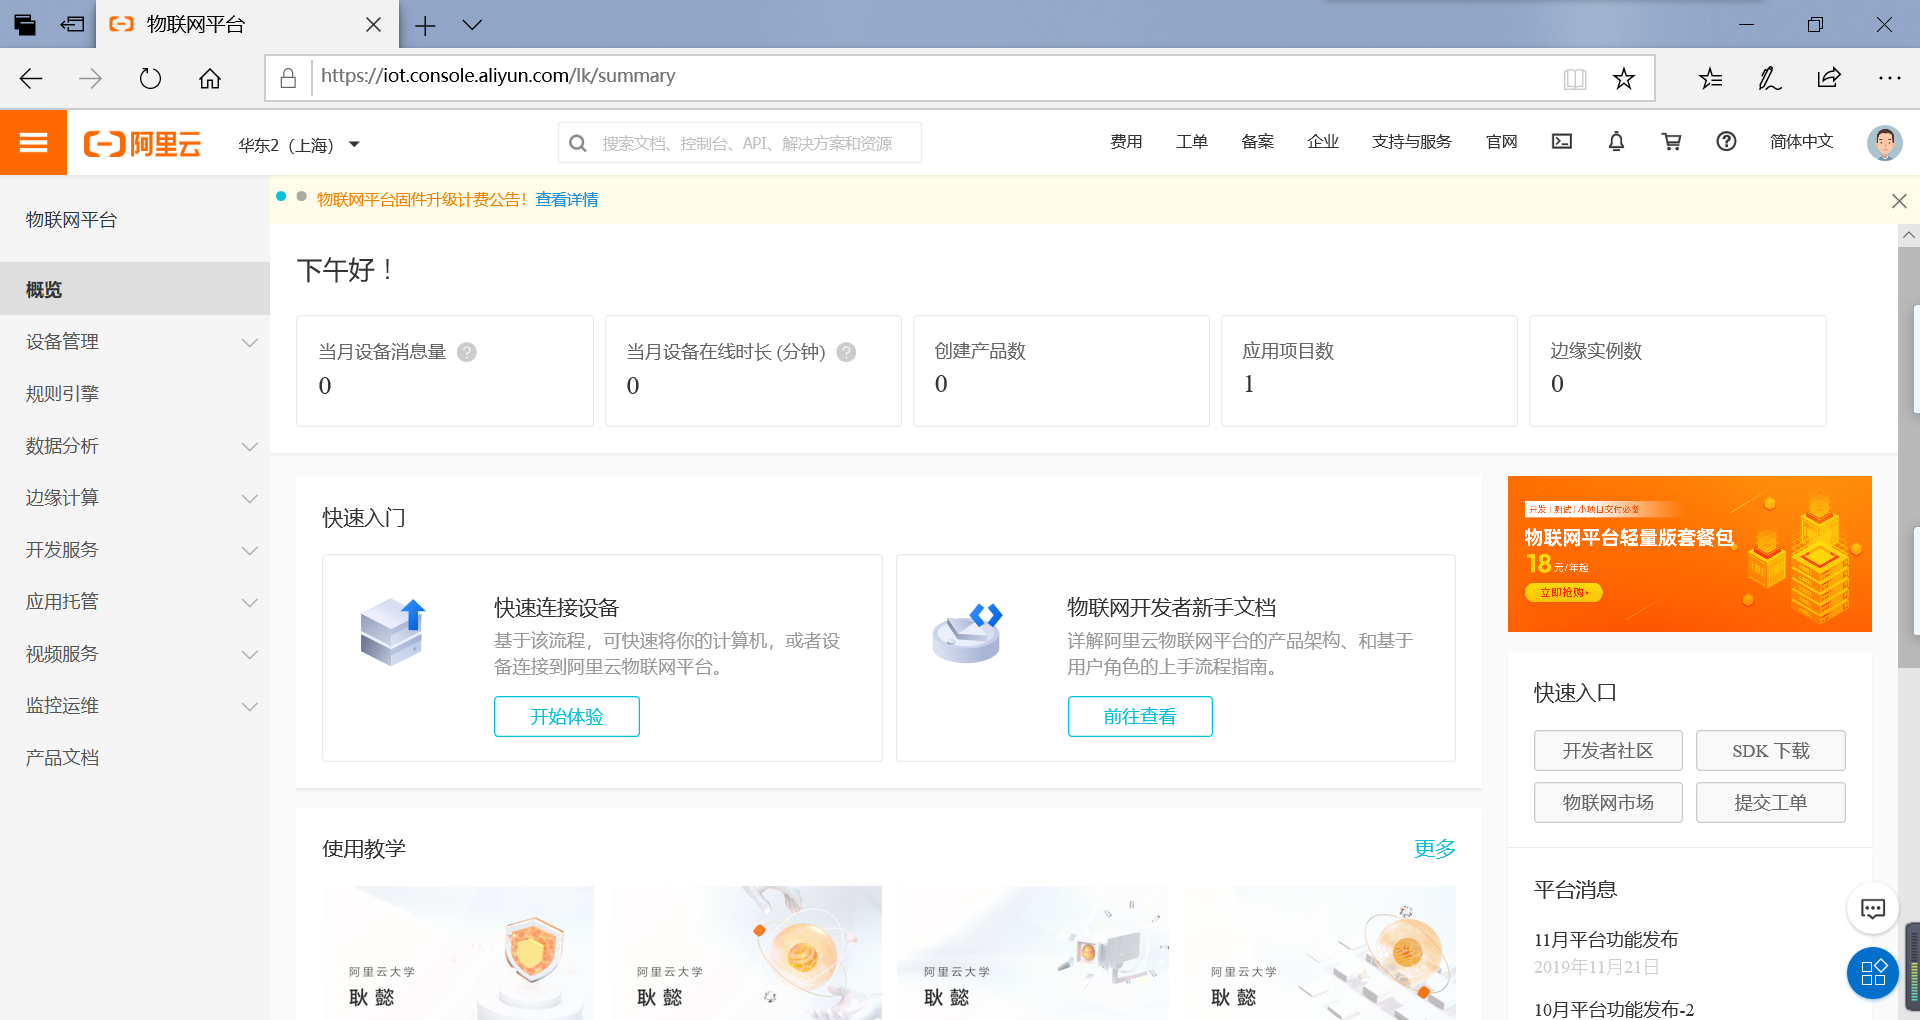The height and width of the screenshot is (1020, 1920).
Task: Click the browser back arrow
Action: 31,78
